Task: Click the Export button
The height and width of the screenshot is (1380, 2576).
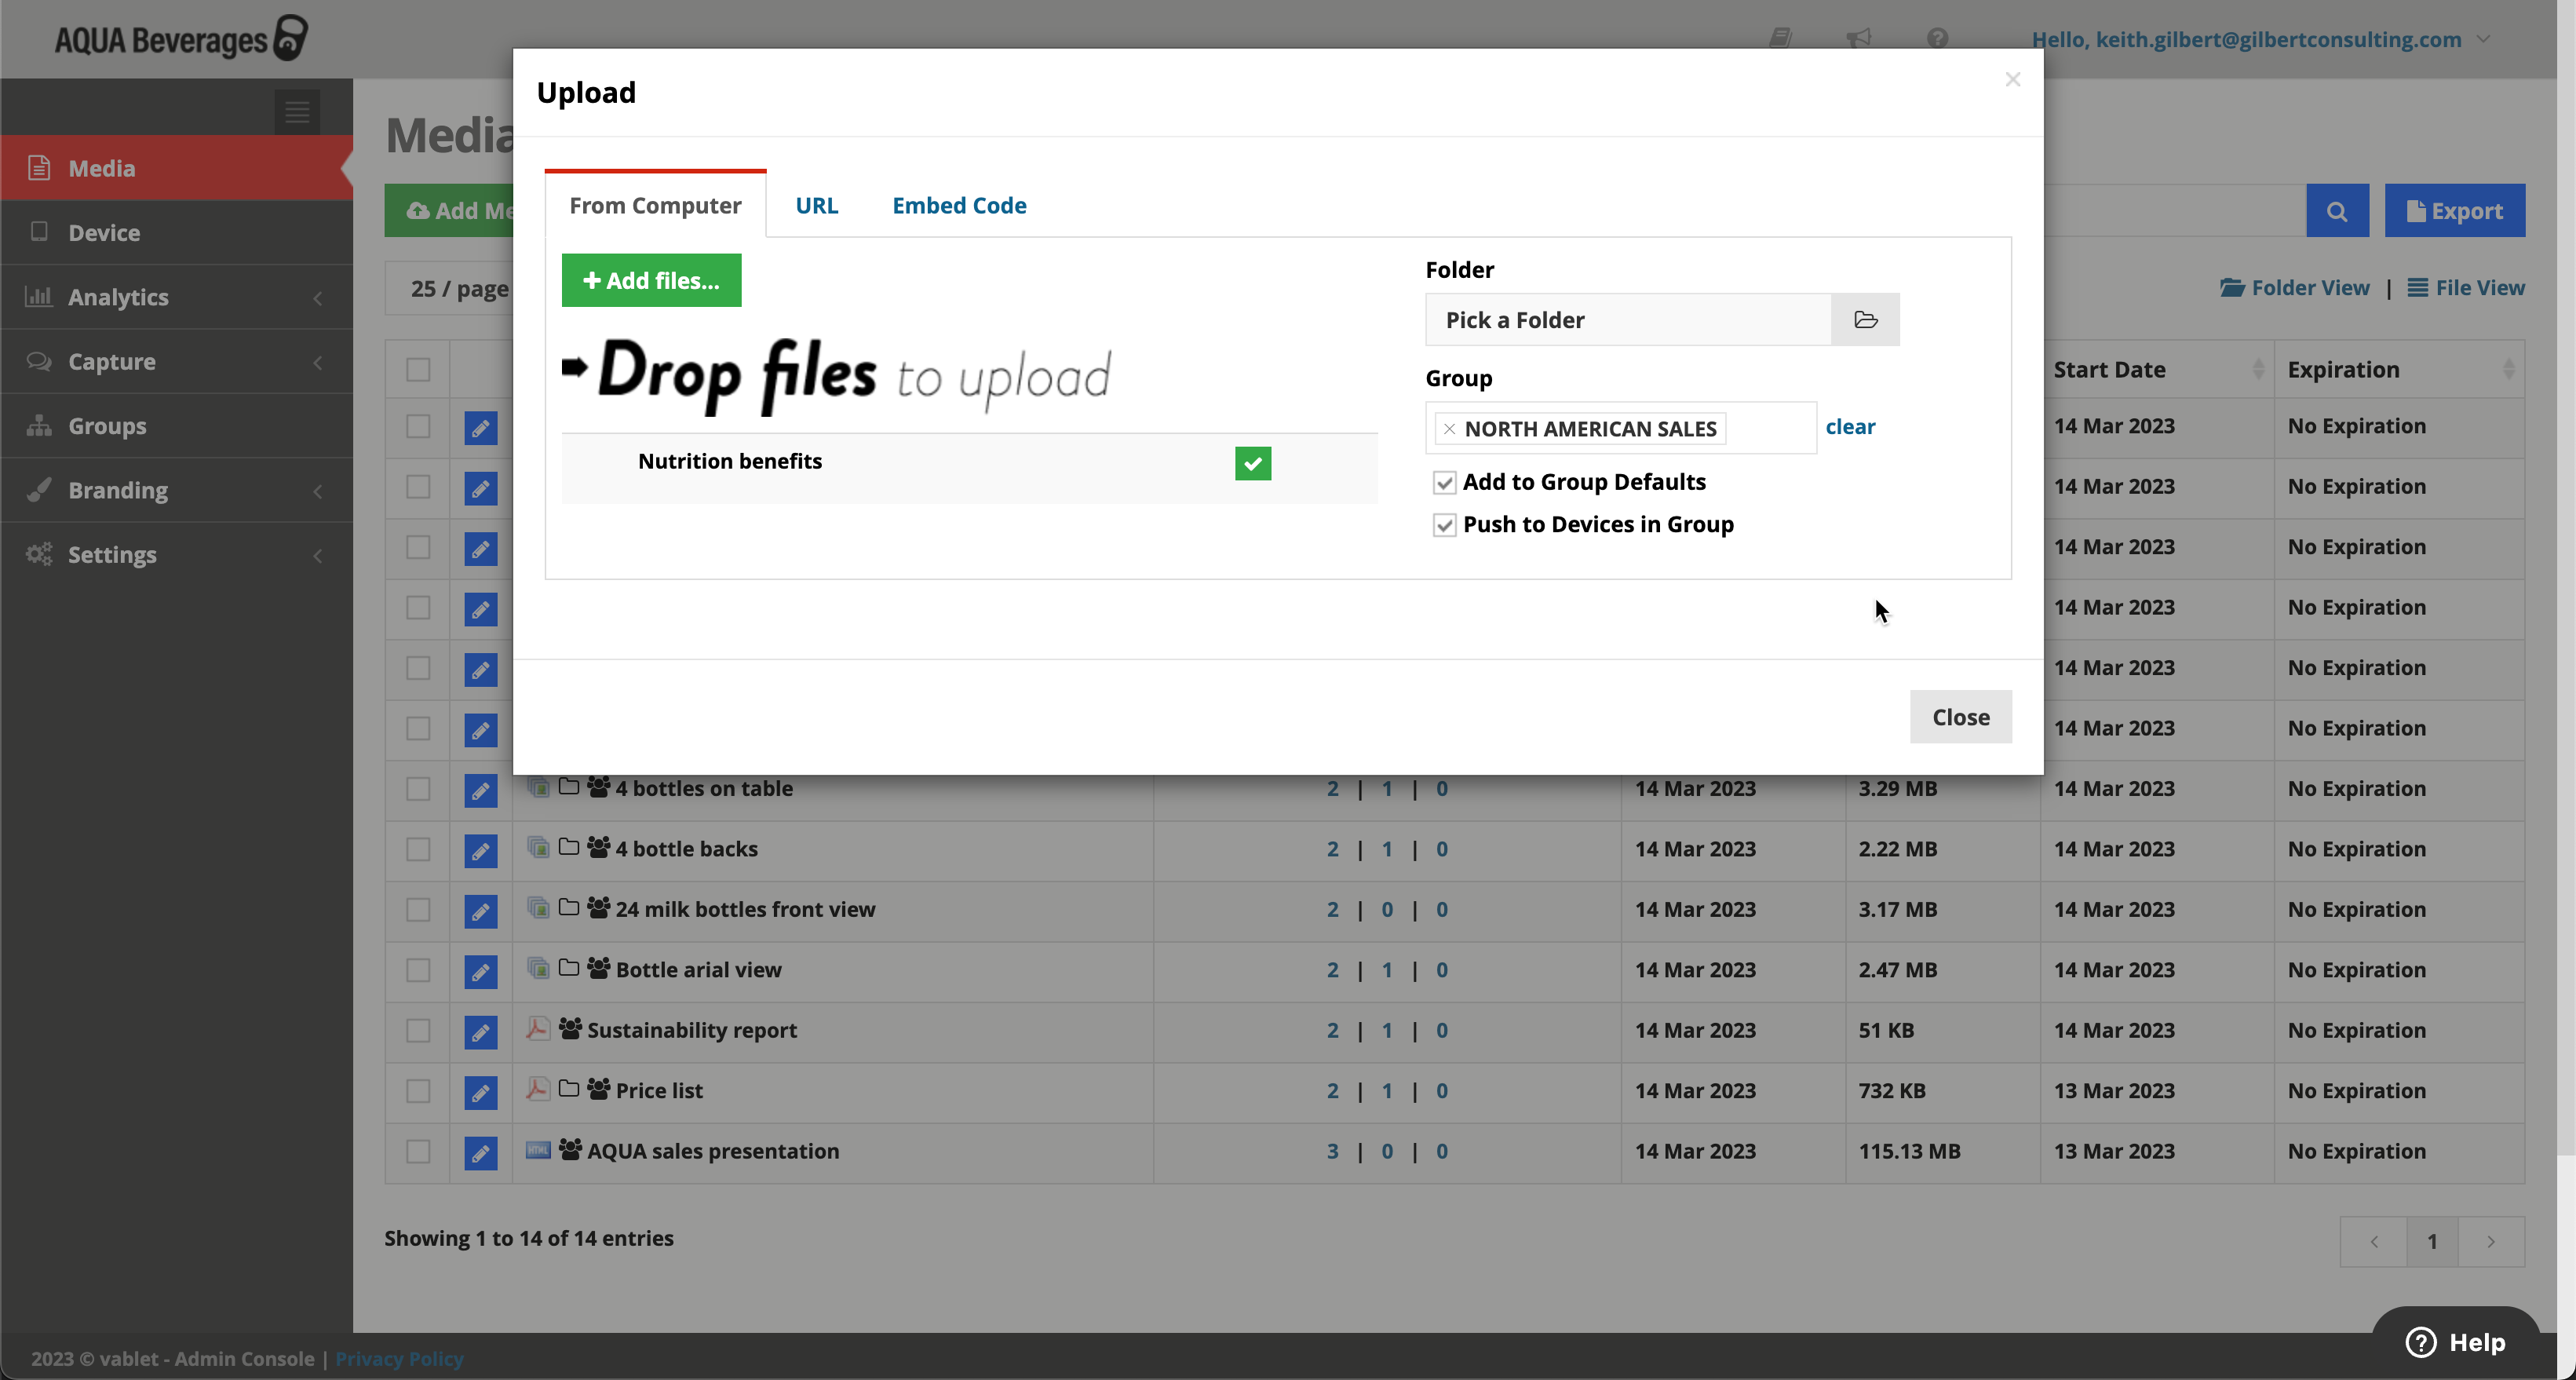Action: 2454,211
